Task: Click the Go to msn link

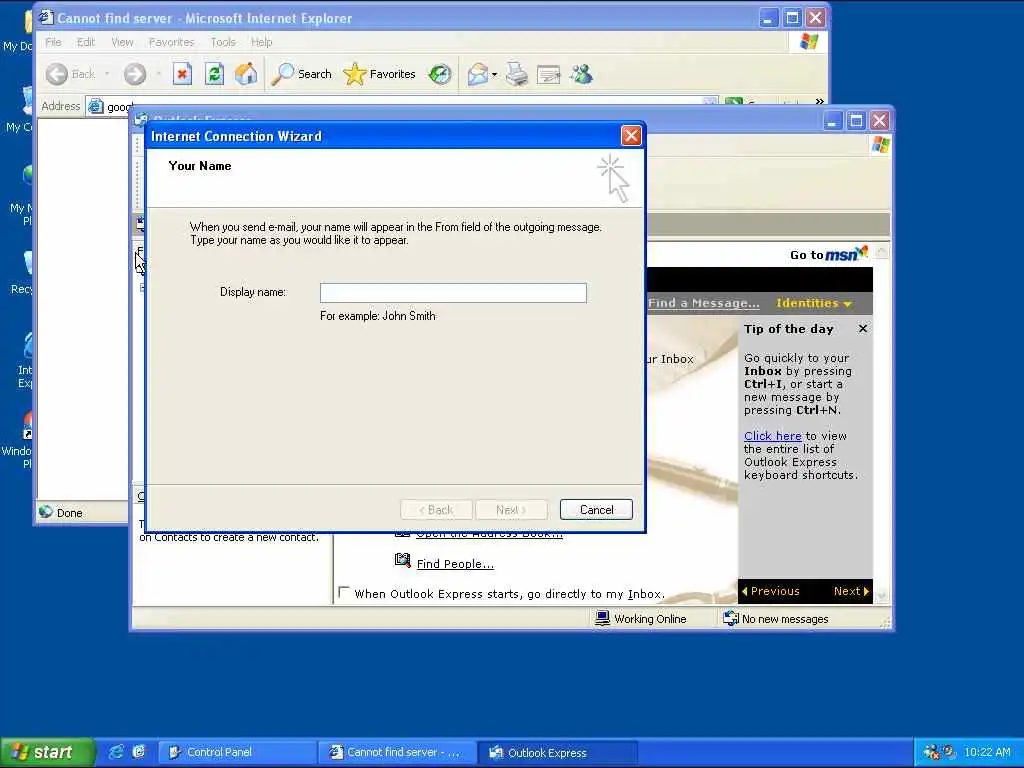Action: click(x=828, y=254)
